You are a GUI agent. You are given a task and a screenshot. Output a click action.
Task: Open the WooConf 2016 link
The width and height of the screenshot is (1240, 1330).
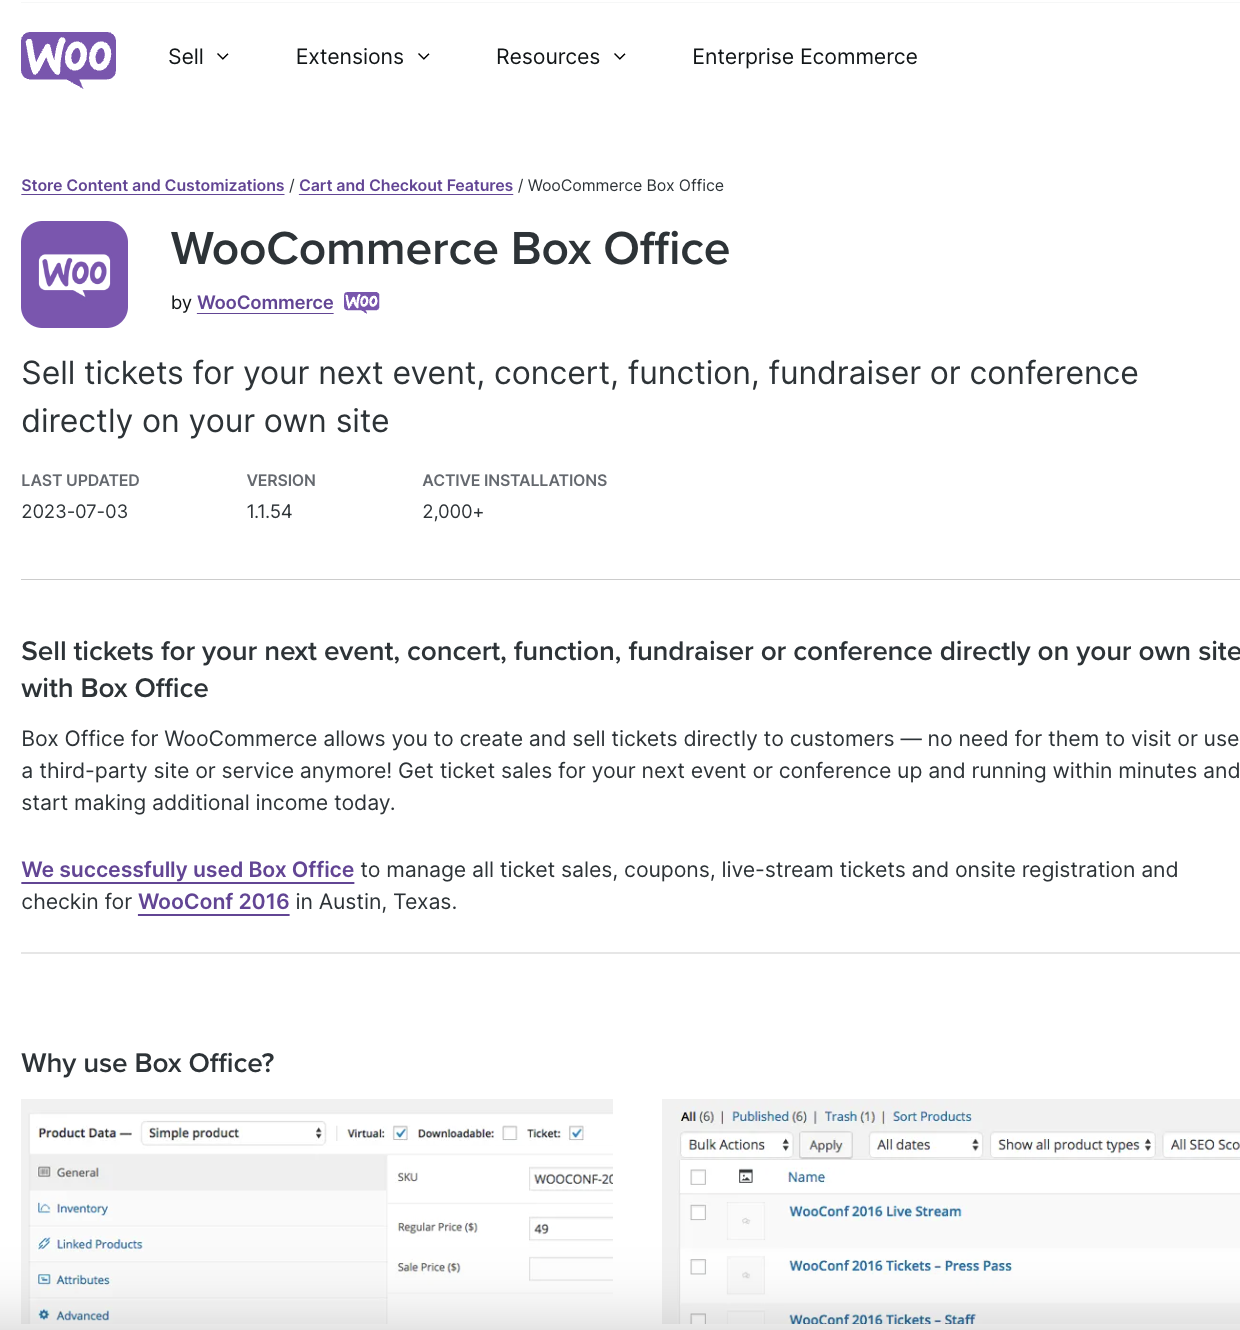(213, 901)
